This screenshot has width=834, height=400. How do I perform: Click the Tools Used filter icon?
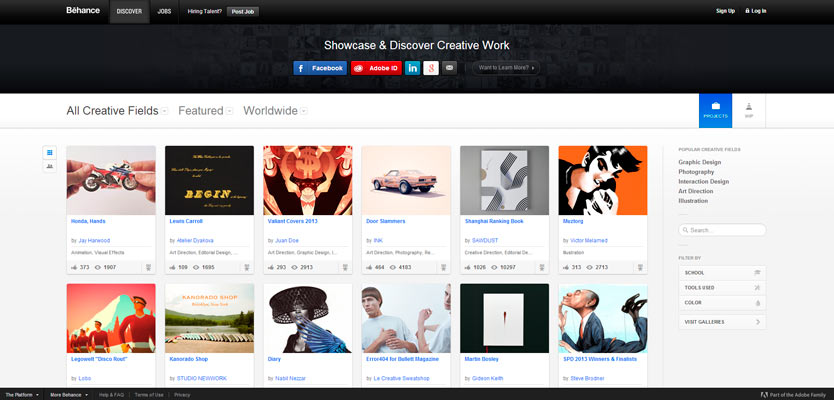pyautogui.click(x=757, y=288)
